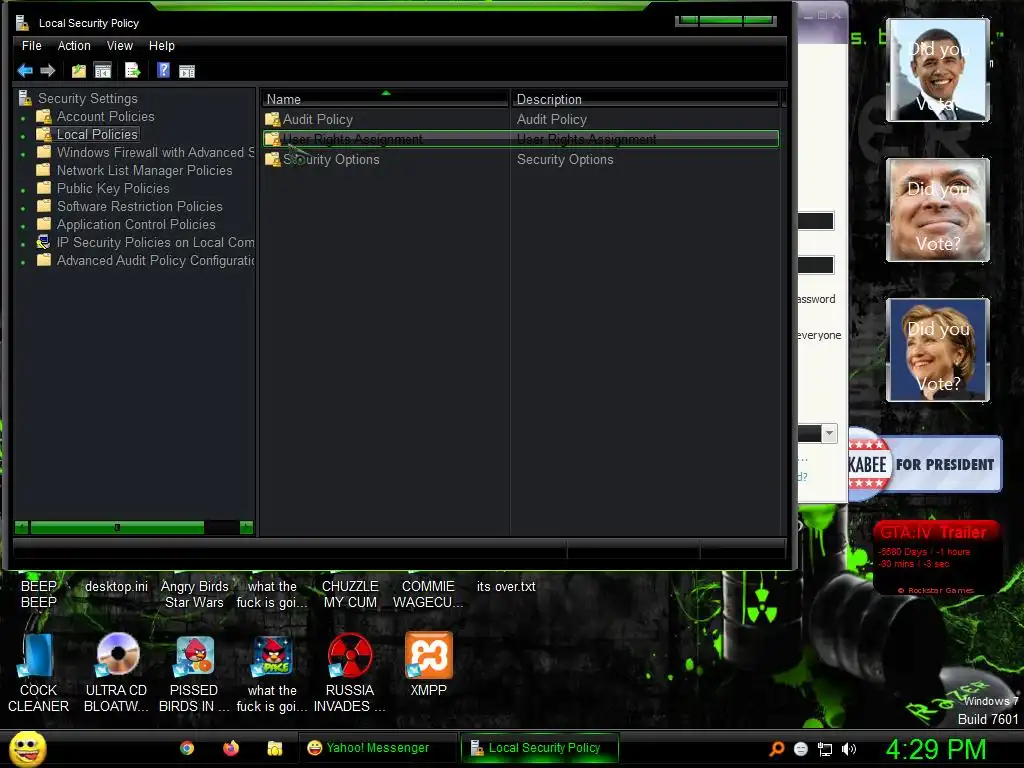Open the PISSED BIRDS IN... desktop shortcut
The image size is (1024, 768).
pos(194,673)
